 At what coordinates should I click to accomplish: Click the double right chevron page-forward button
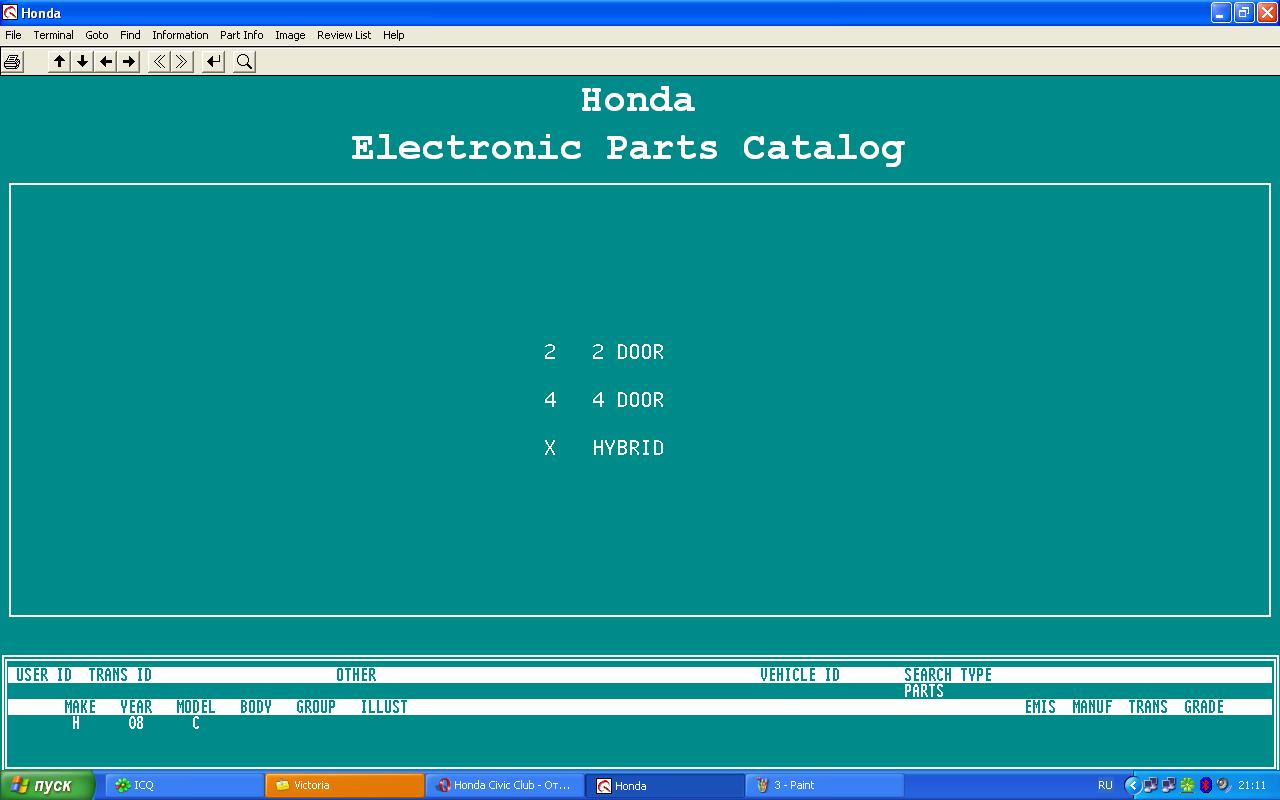182,62
